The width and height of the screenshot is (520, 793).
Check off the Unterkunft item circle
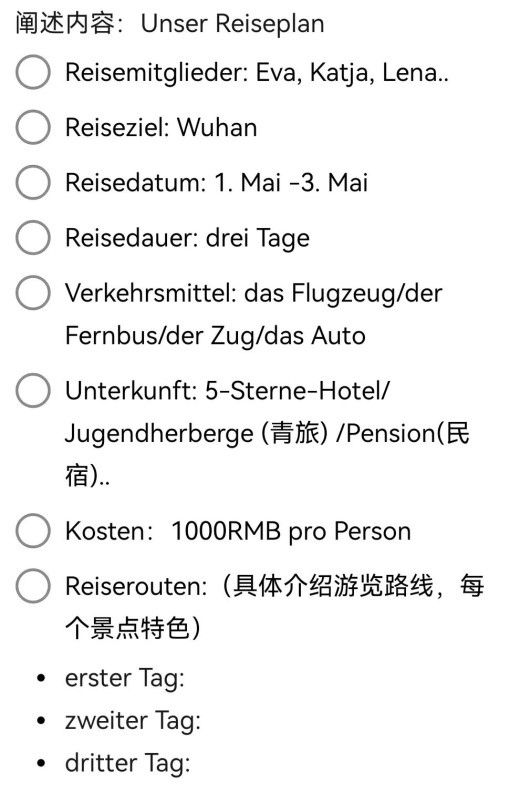(33, 390)
